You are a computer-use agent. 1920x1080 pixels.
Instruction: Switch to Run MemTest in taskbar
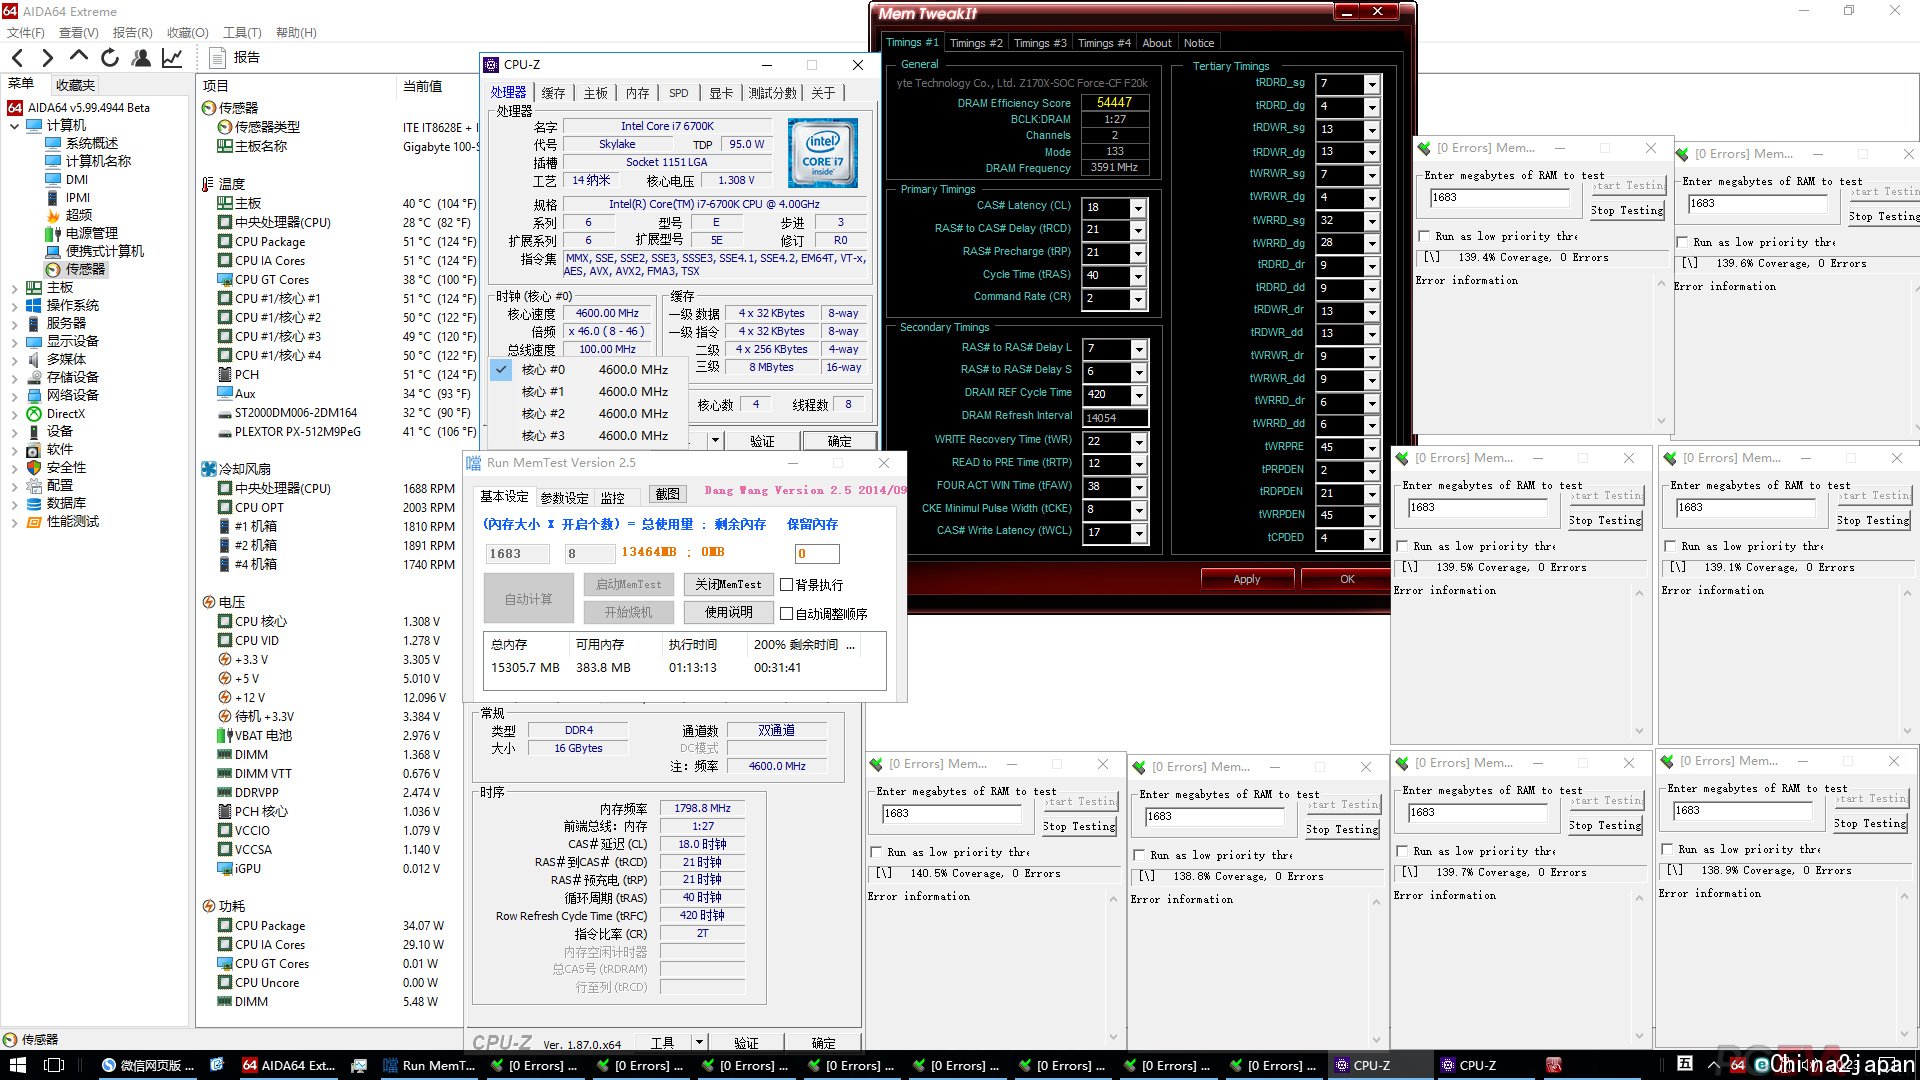[428, 1065]
